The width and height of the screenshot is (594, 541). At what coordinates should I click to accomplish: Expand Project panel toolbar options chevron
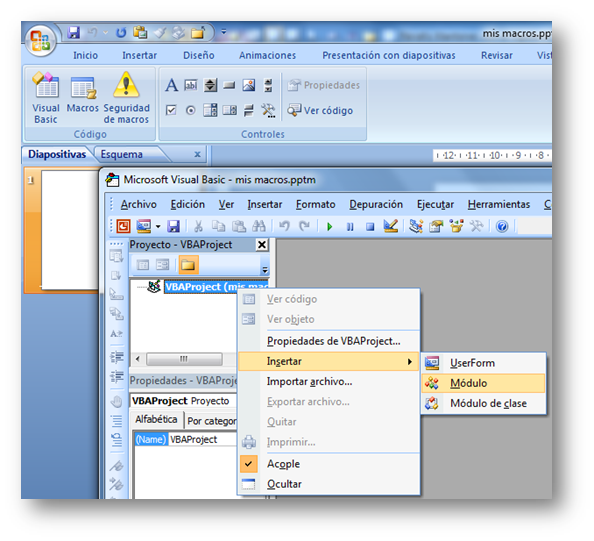click(265, 270)
